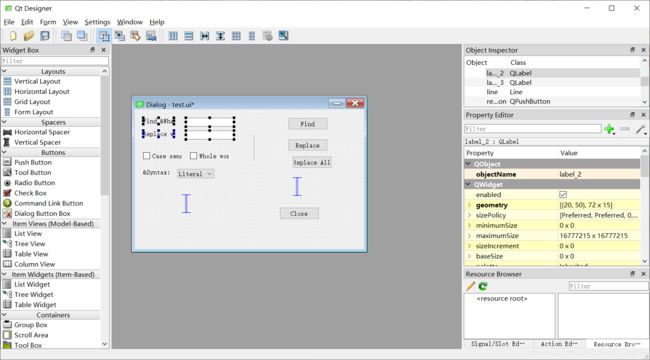This screenshot has width=650, height=360.
Task: Open the Help menu
Action: pos(157,22)
